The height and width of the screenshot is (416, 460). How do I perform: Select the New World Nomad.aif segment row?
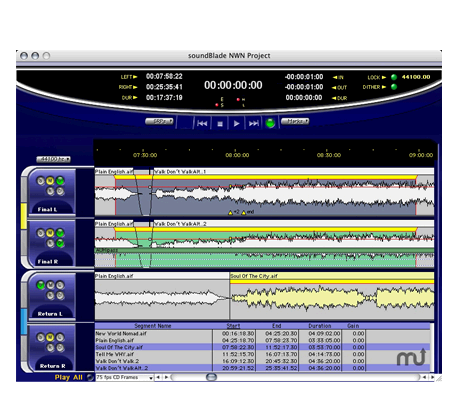point(262,333)
